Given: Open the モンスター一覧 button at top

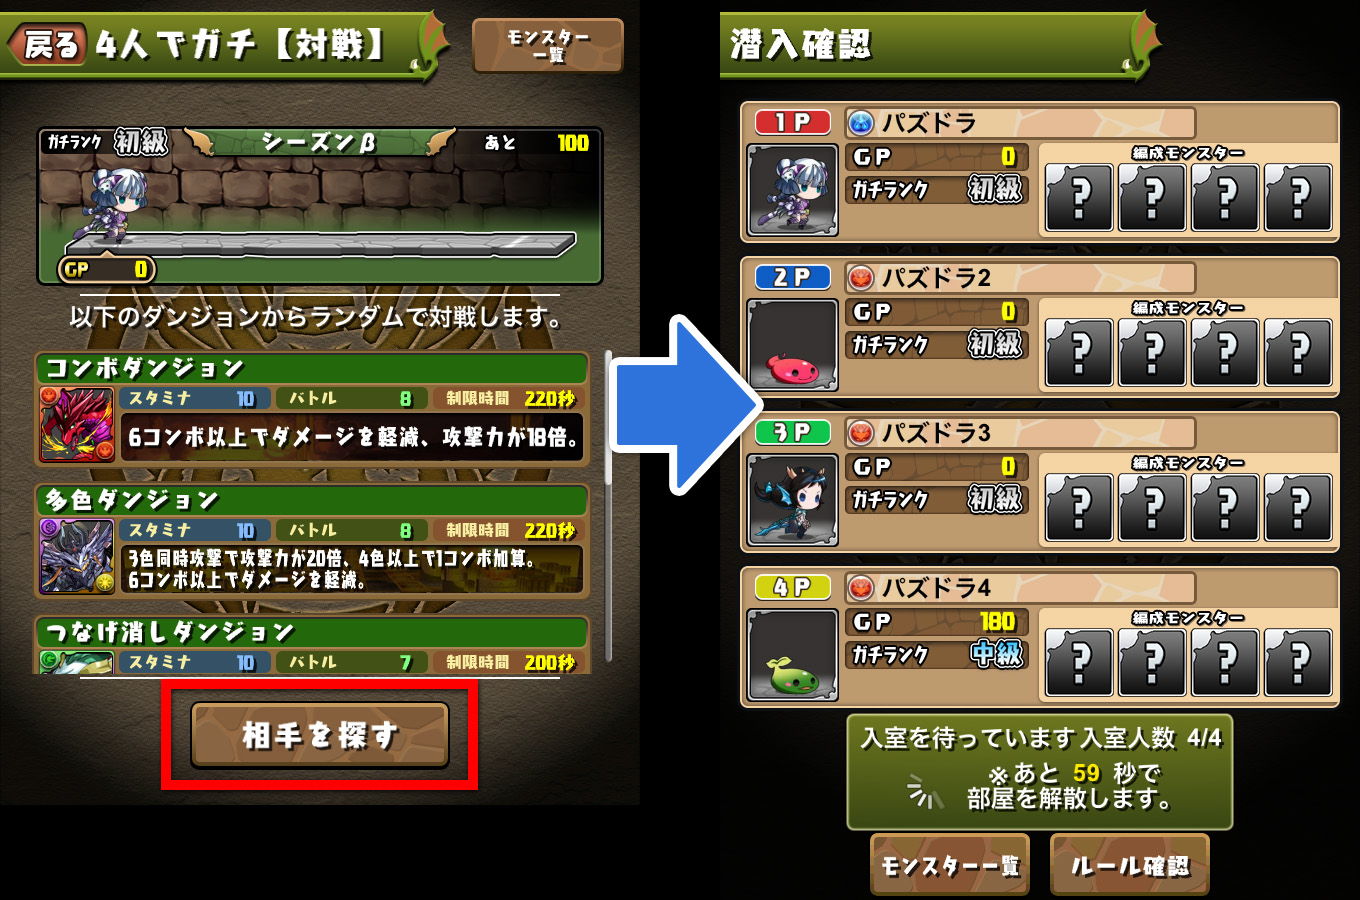Looking at the screenshot, I should pyautogui.click(x=548, y=45).
